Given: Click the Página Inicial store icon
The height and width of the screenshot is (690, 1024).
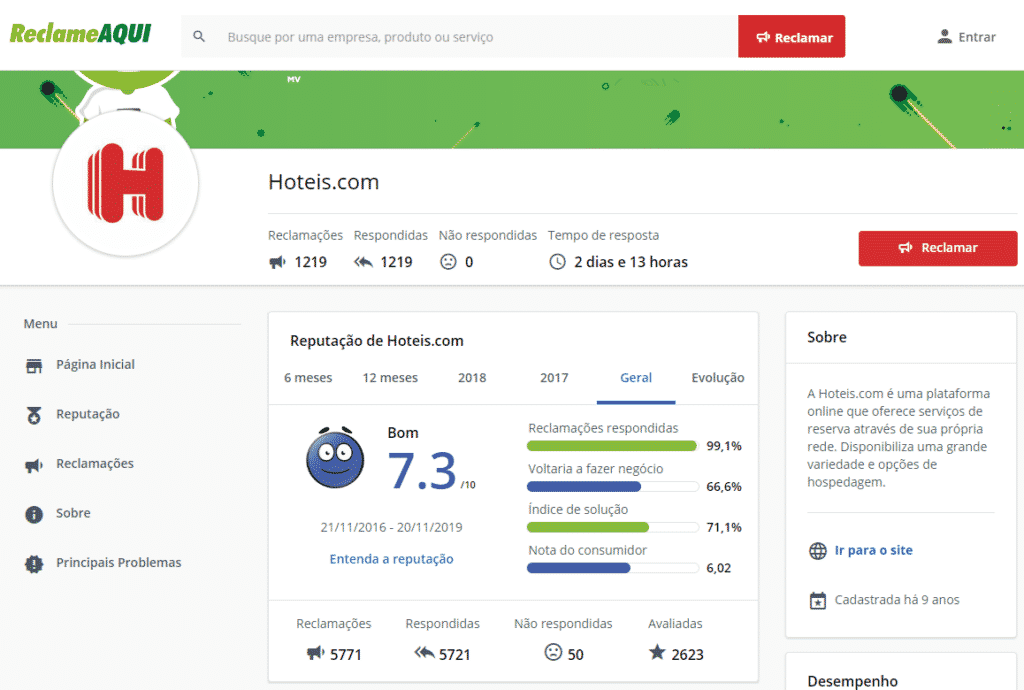Looking at the screenshot, I should [x=34, y=365].
